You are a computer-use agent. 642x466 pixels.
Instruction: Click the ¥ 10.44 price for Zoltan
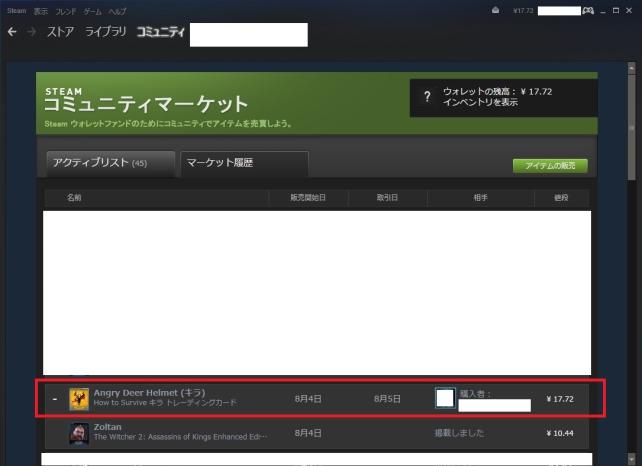560,433
